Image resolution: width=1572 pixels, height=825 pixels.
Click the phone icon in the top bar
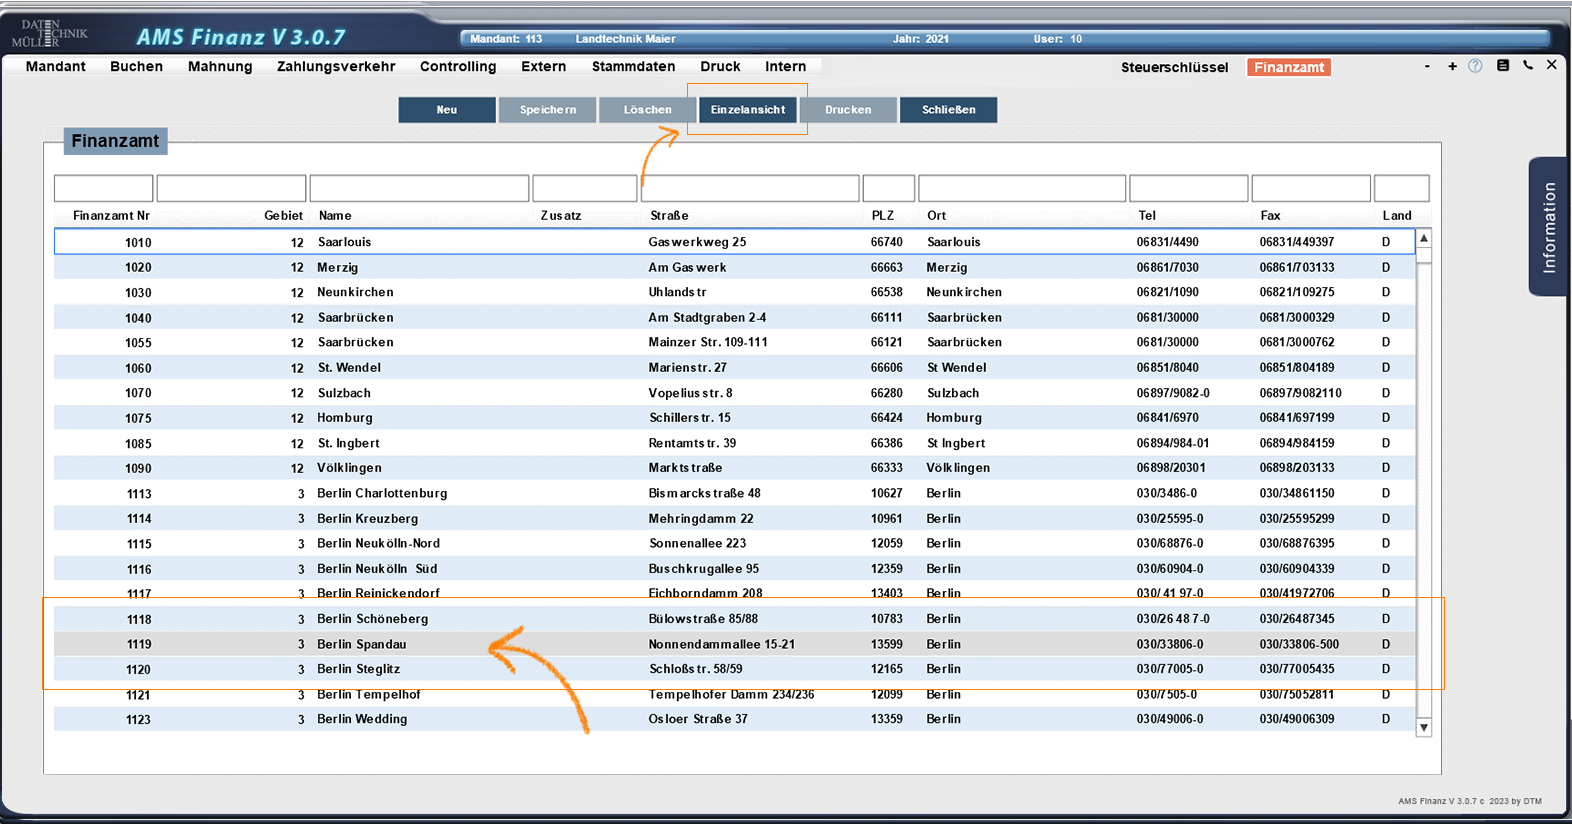coord(1528,66)
